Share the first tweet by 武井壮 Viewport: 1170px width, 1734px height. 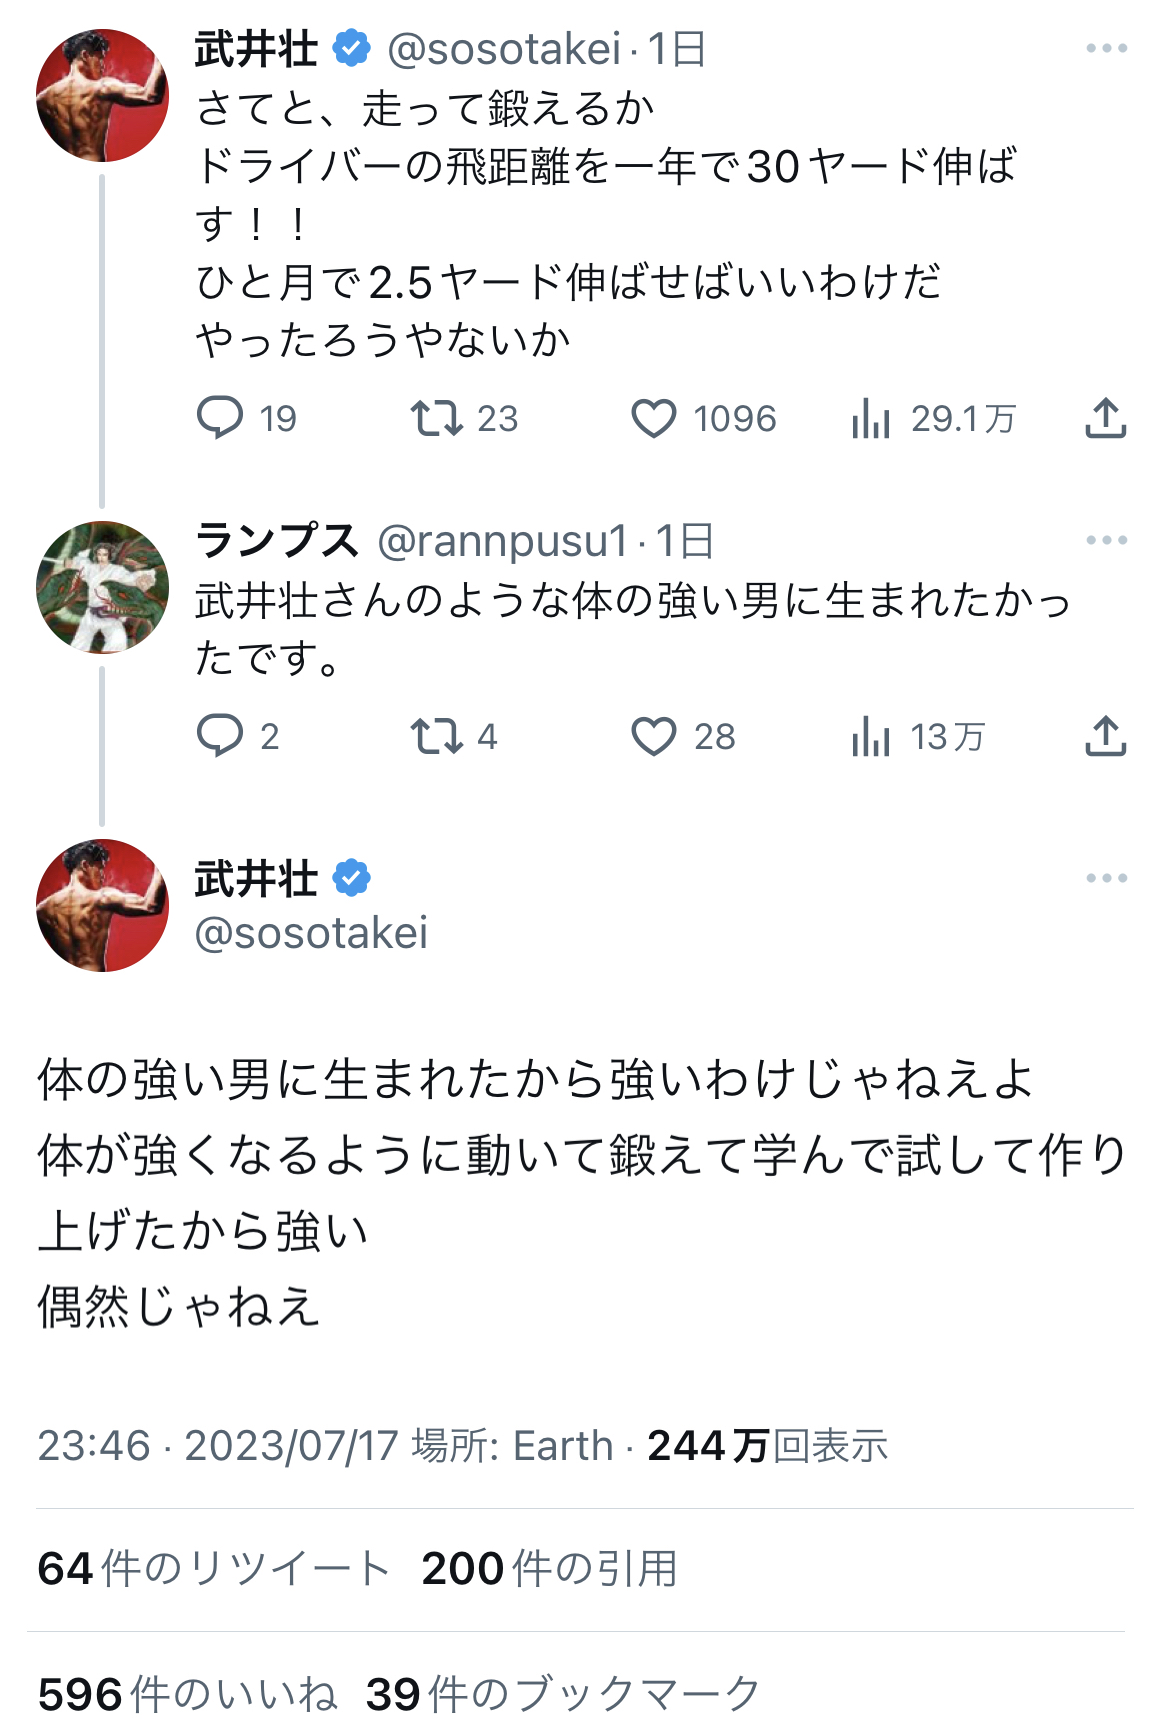pyautogui.click(x=1105, y=418)
